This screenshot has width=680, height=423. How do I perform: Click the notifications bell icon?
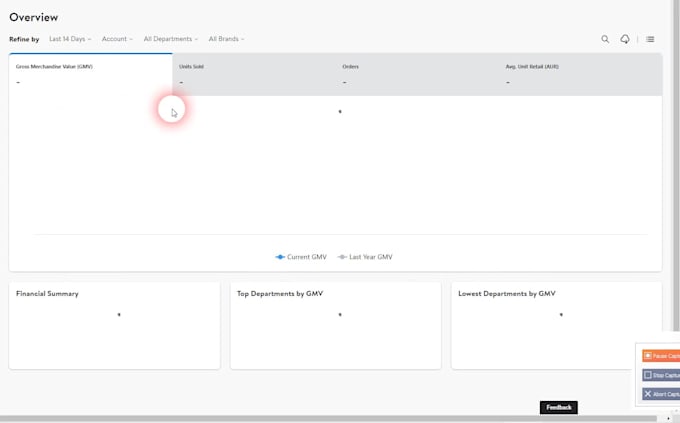tap(625, 39)
